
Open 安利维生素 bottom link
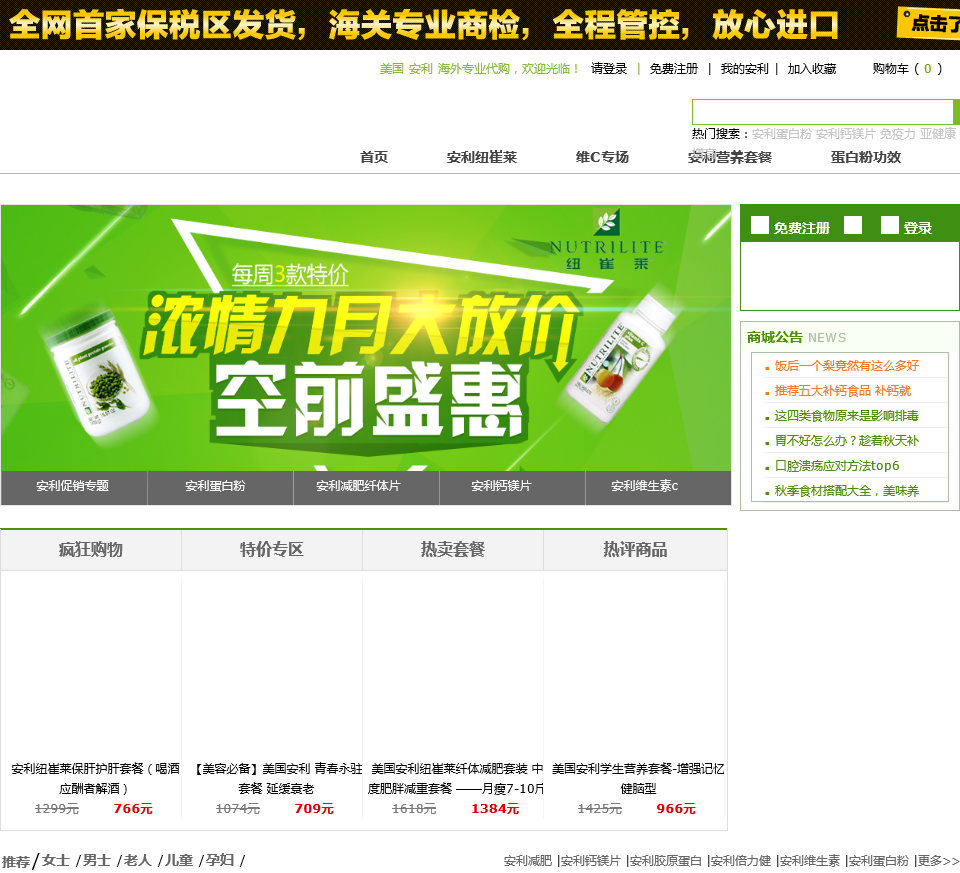click(x=810, y=861)
